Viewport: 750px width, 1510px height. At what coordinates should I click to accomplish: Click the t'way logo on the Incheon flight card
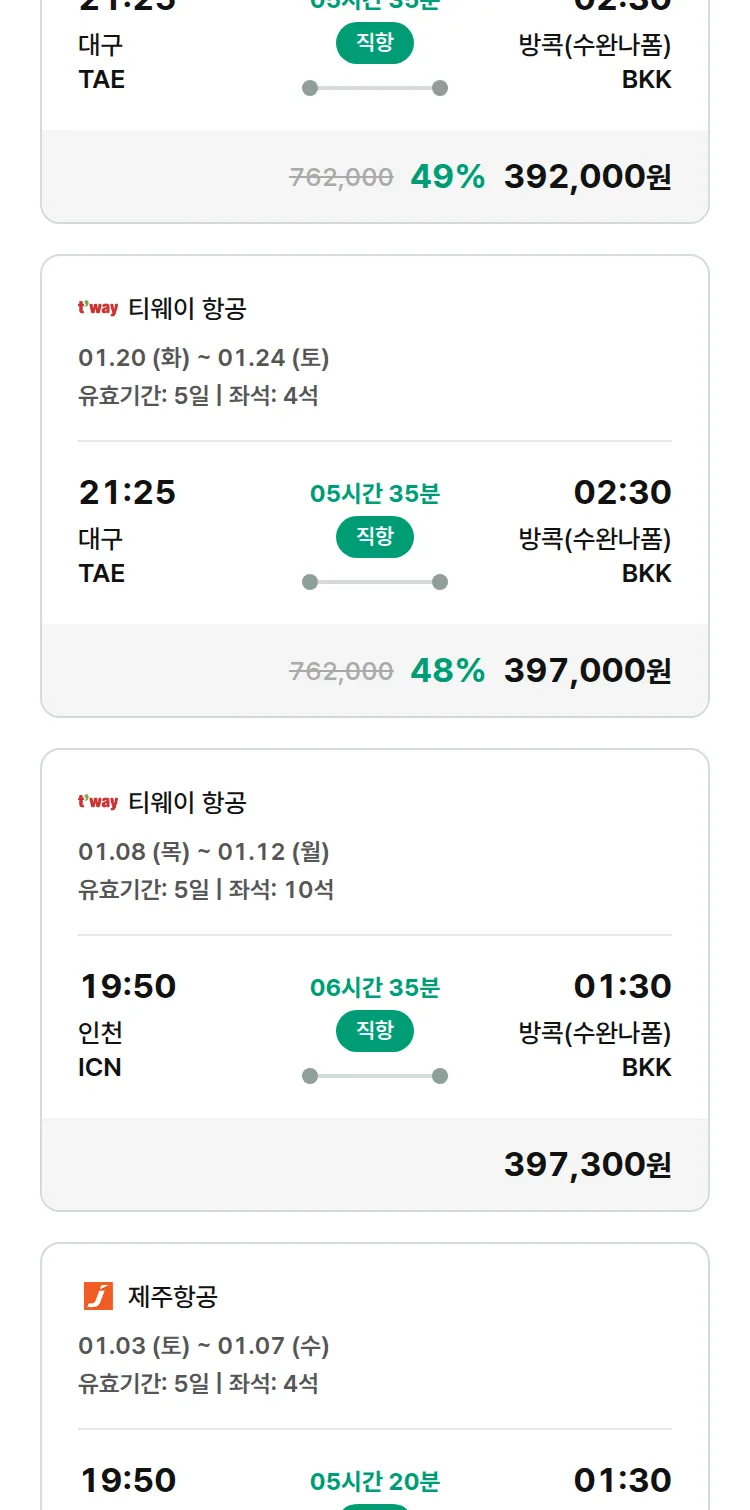click(98, 802)
